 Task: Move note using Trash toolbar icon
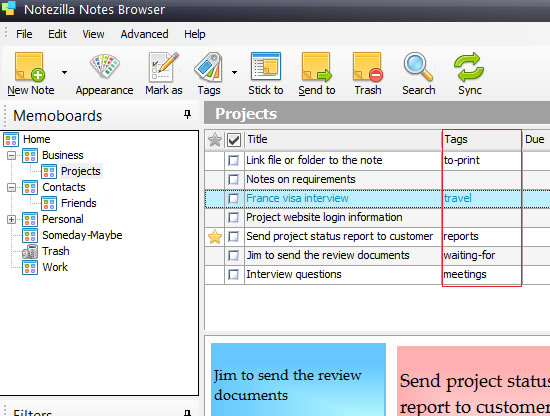(368, 67)
